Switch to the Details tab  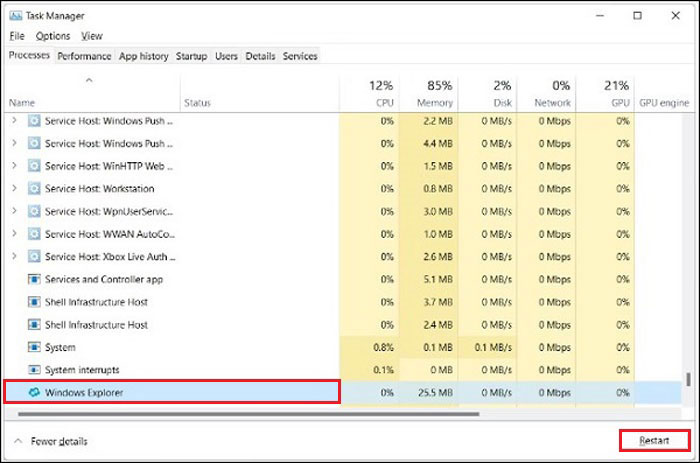(260, 56)
